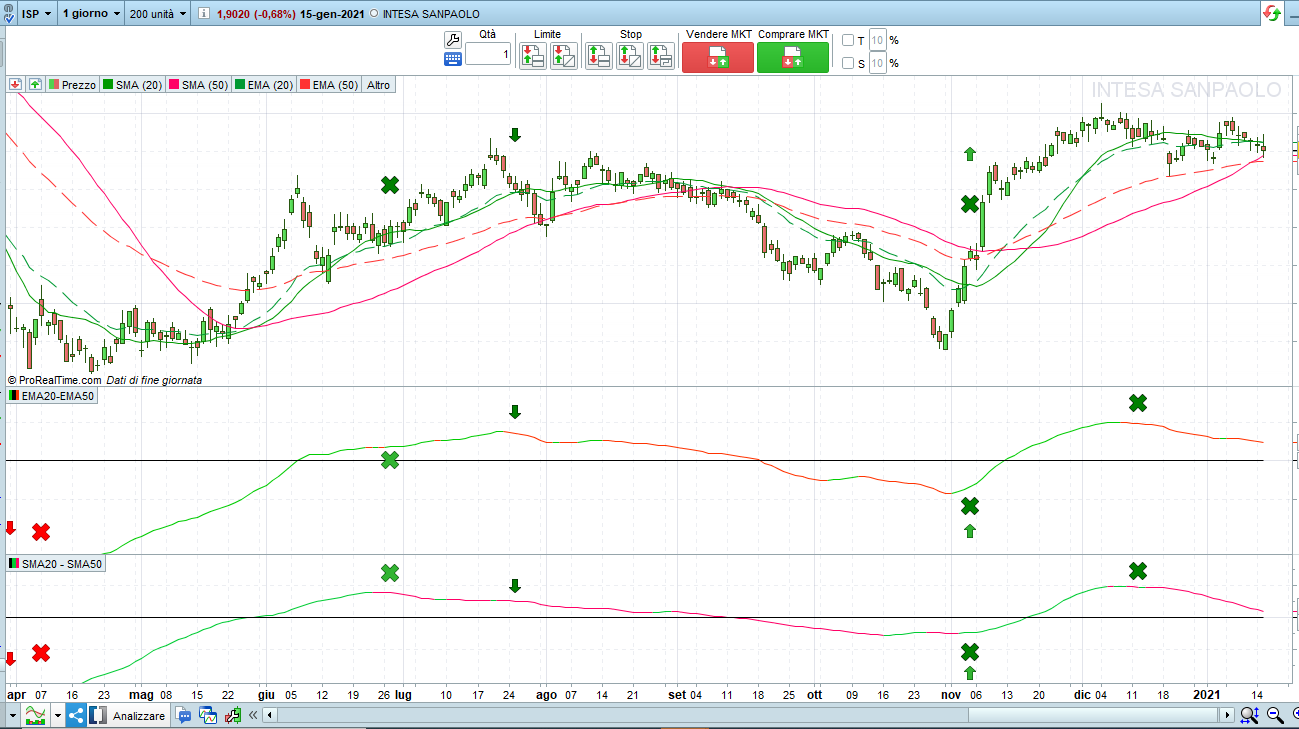Image resolution: width=1299 pixels, height=729 pixels.
Task: Enable the T percentage checkbox
Action: tap(848, 41)
